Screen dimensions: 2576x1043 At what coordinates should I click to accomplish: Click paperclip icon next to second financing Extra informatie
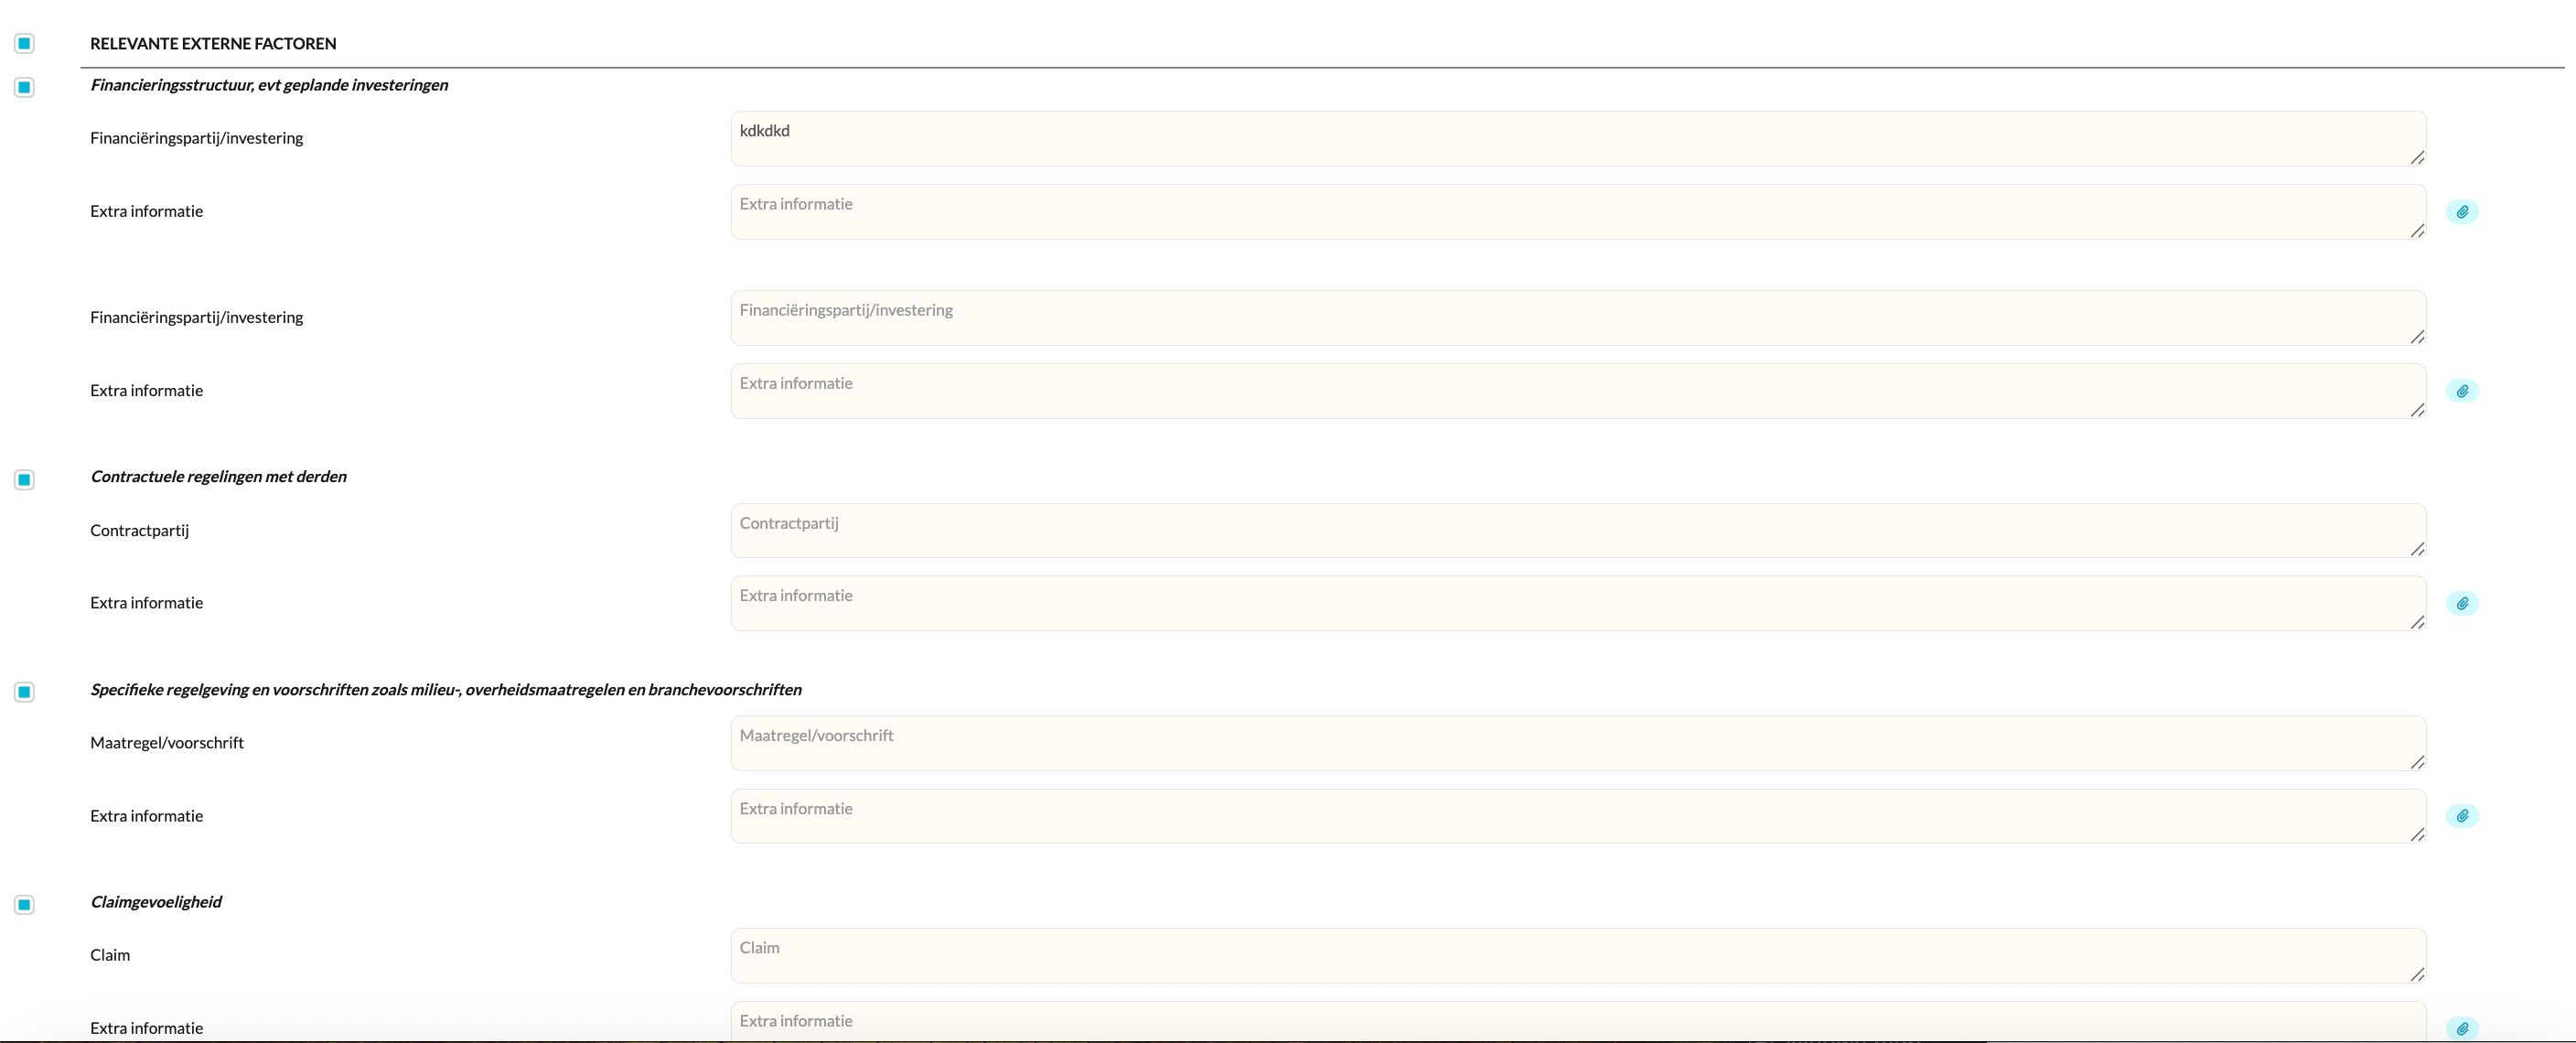point(2461,391)
